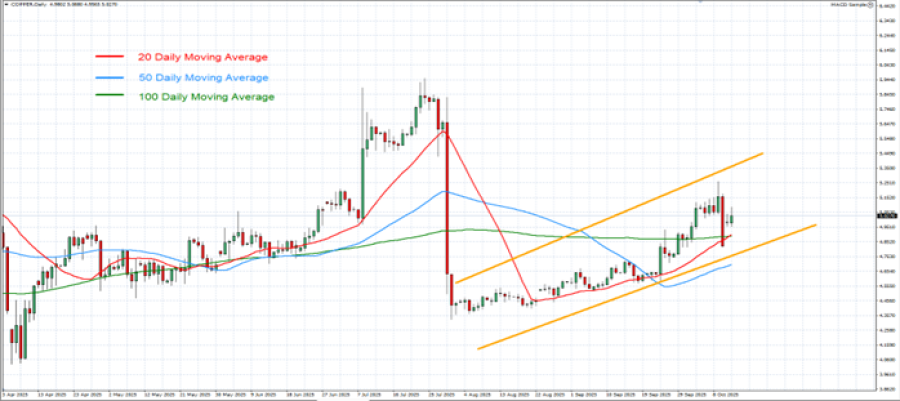Click the 20 Daily Moving Average legend text
This screenshot has height=401, width=900.
204,57
